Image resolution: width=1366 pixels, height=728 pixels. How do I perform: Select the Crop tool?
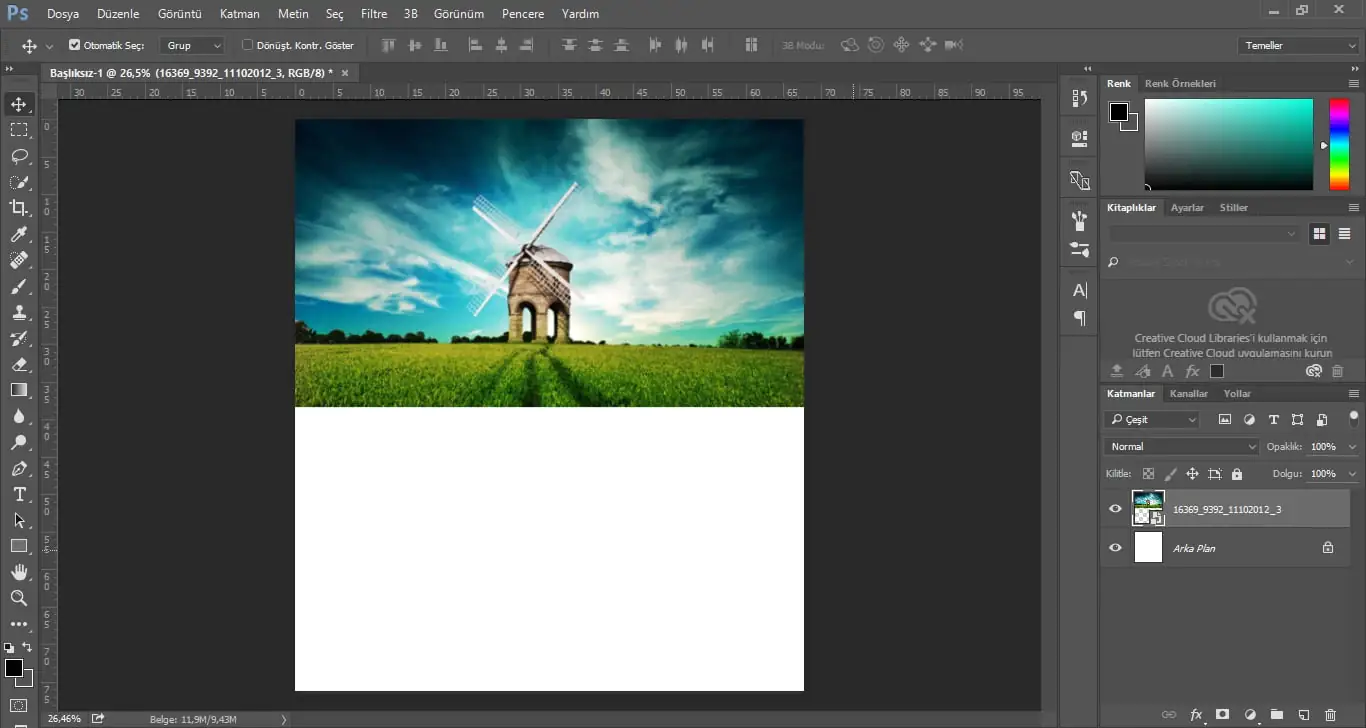(19, 208)
